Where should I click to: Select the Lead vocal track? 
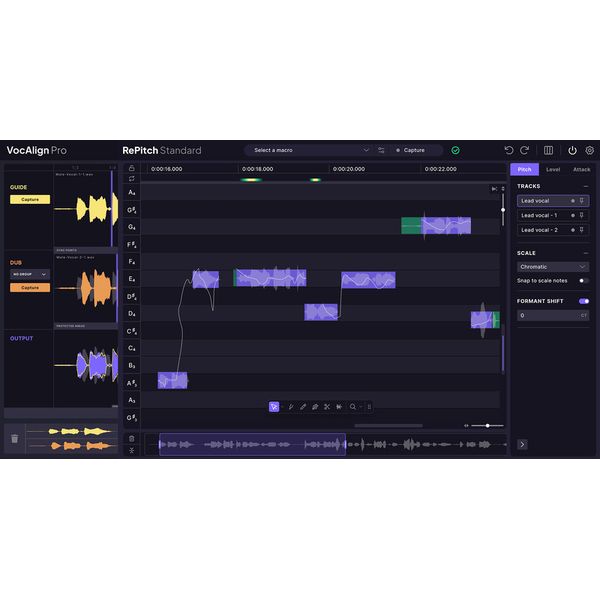coord(553,201)
